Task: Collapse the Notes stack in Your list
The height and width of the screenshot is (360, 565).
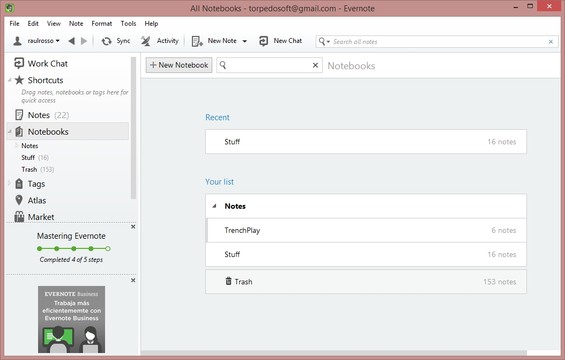Action: pos(214,206)
